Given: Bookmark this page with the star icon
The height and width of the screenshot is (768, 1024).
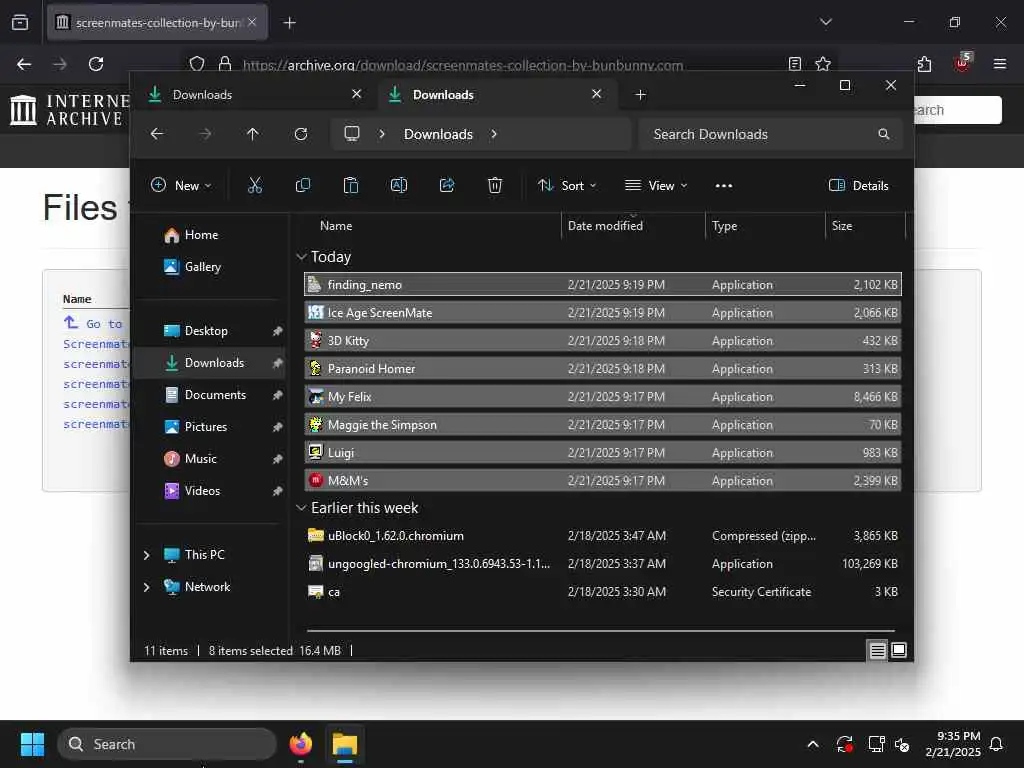Looking at the screenshot, I should (x=823, y=64).
